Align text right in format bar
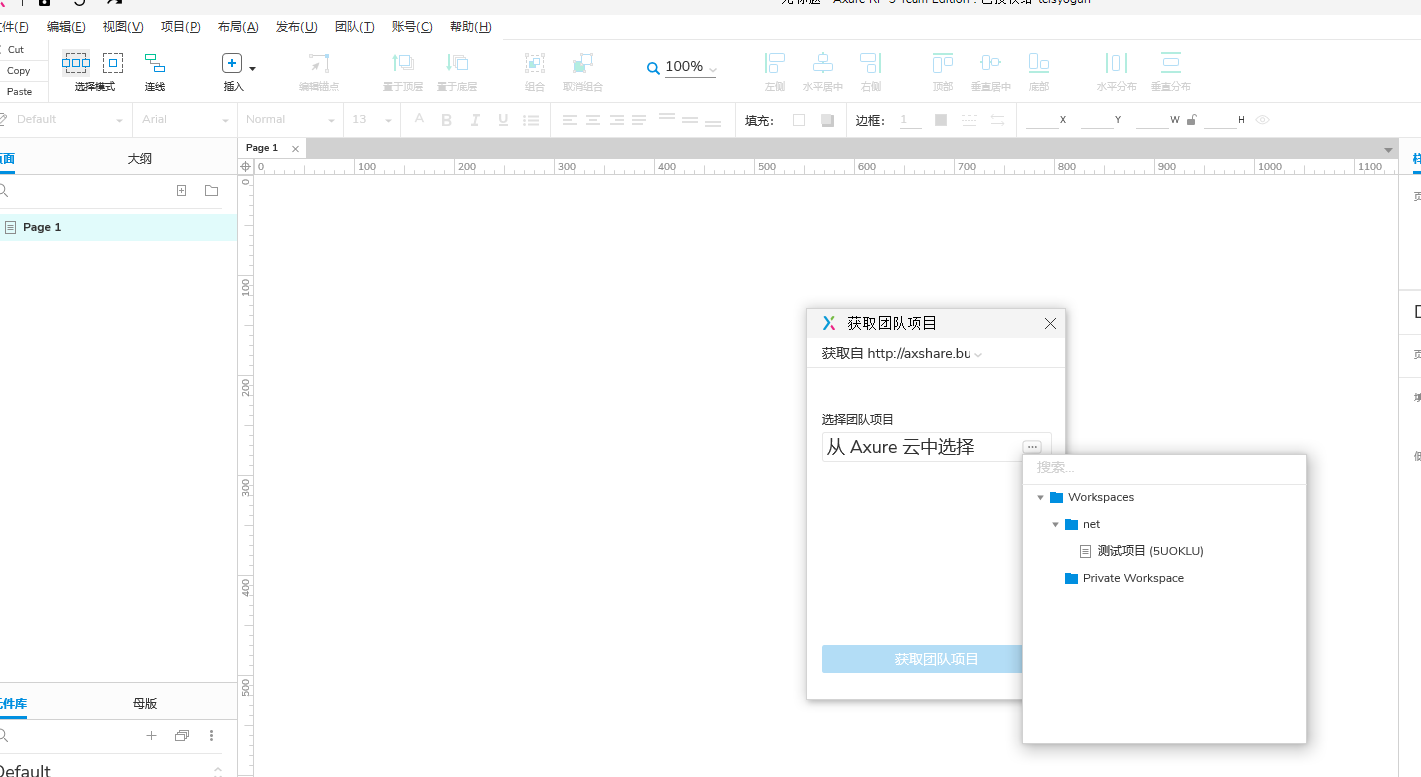This screenshot has width=1421, height=777. 617,120
